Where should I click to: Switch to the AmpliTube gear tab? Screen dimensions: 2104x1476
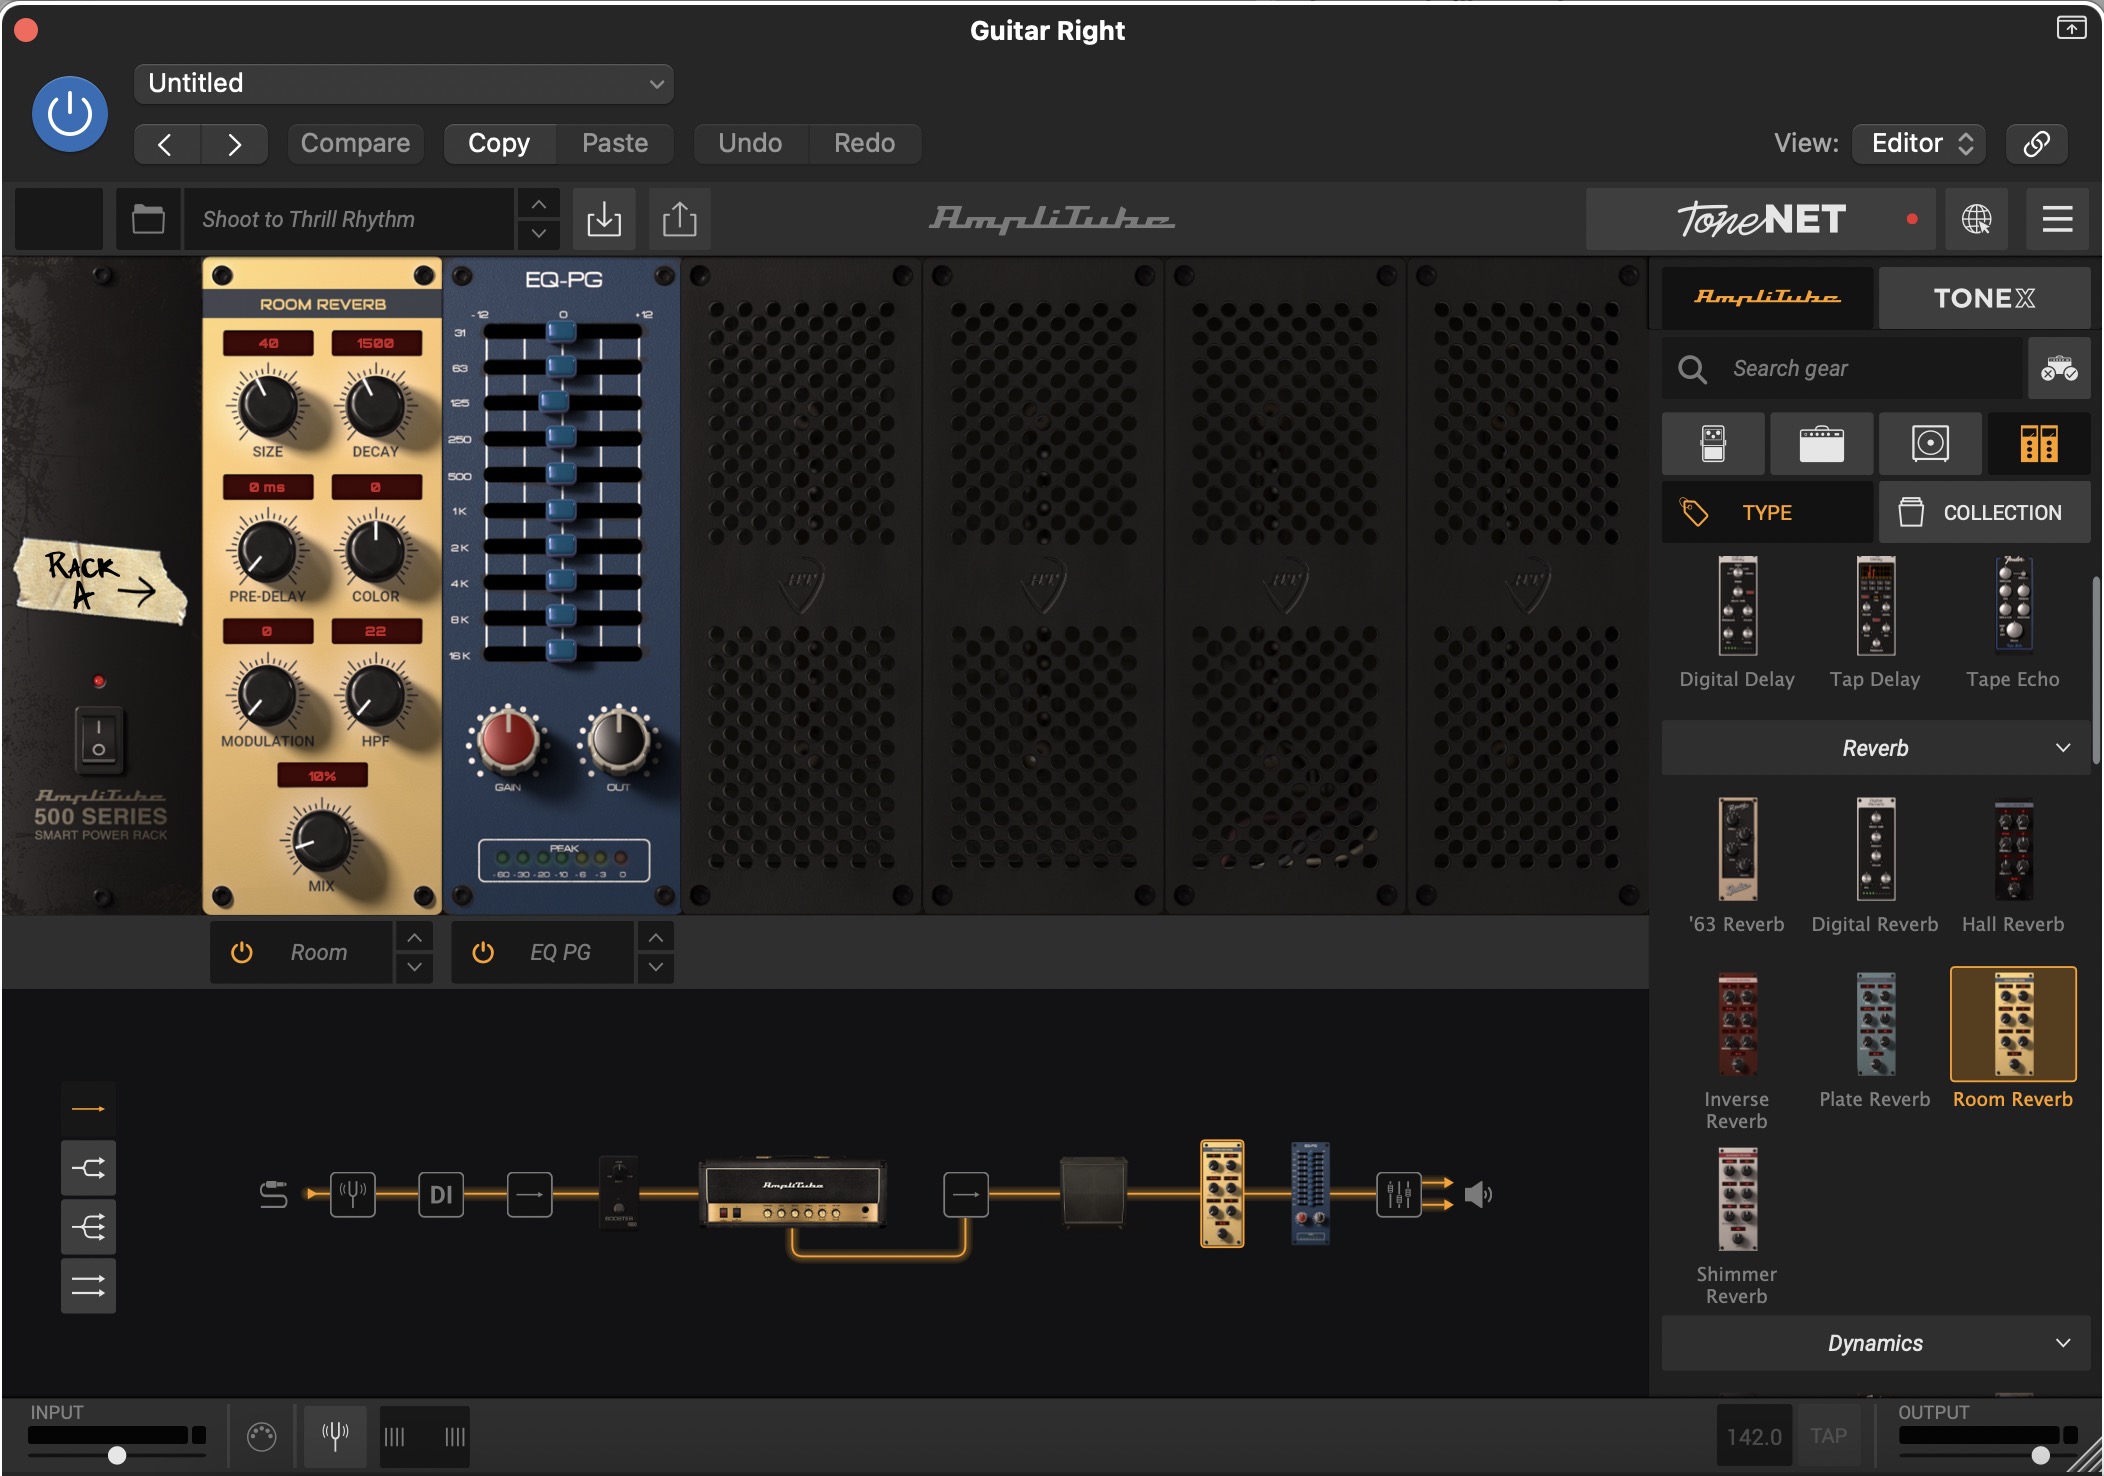pos(1767,298)
